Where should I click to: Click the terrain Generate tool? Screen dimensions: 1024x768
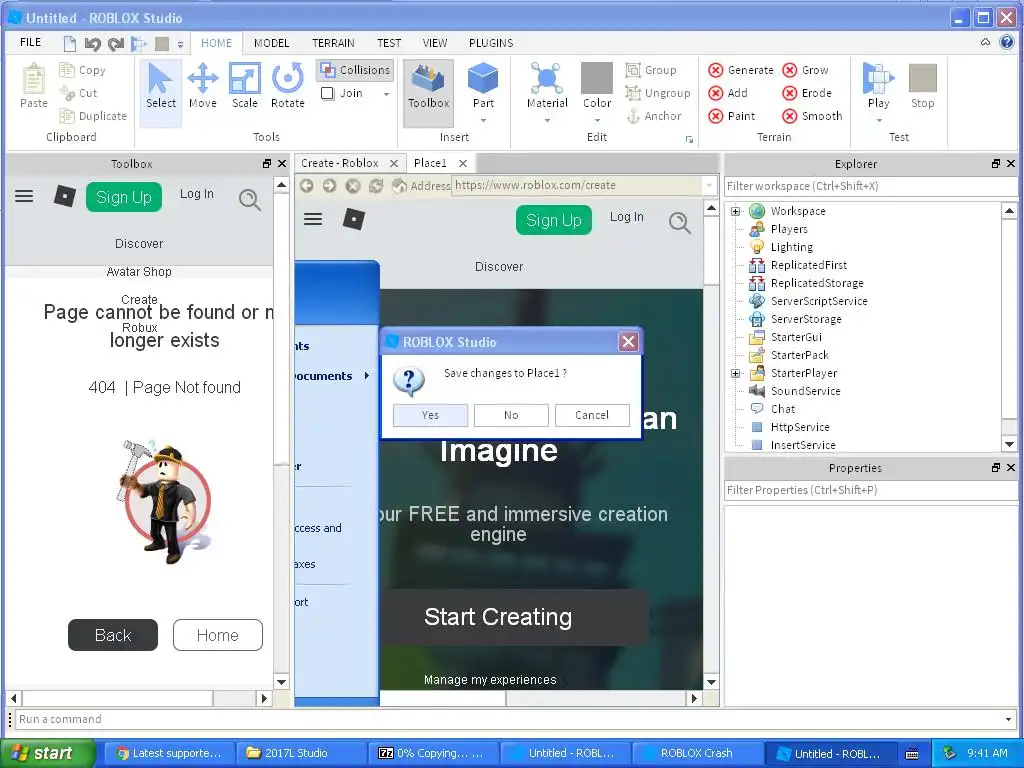click(x=741, y=70)
